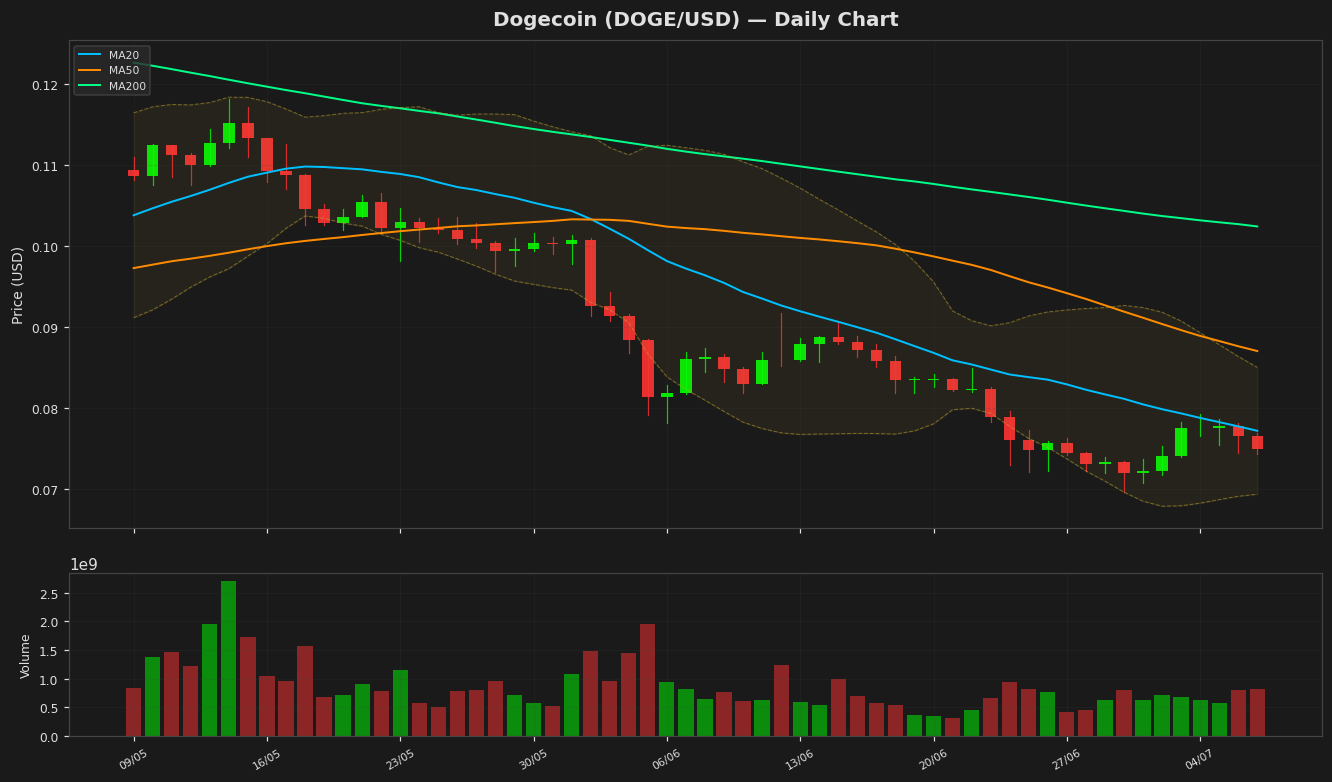Click the 1.0 volume tick label
Screen dimensions: 1332x782
coord(51,680)
